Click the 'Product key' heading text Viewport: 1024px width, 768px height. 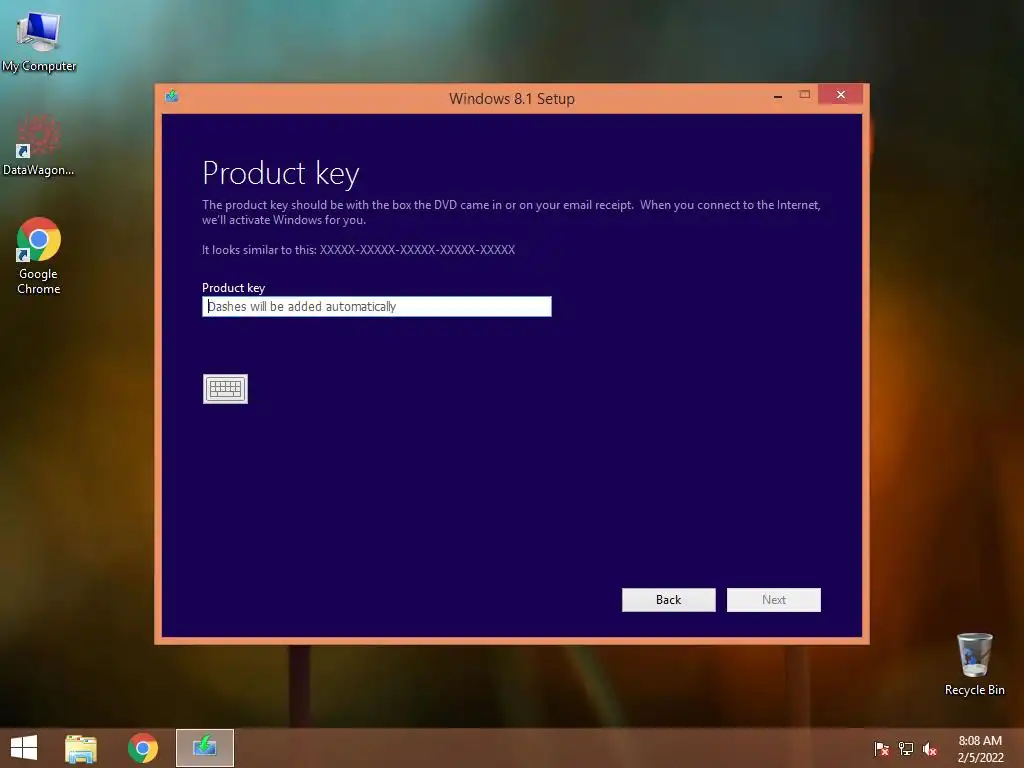(281, 173)
